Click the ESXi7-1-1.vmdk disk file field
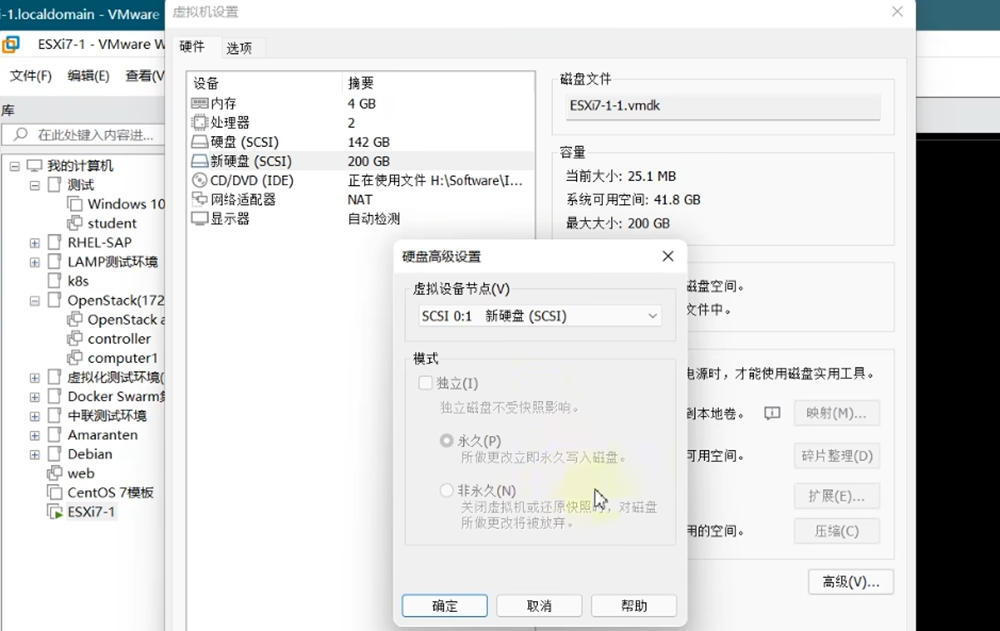This screenshot has width=1000, height=631. coord(723,106)
